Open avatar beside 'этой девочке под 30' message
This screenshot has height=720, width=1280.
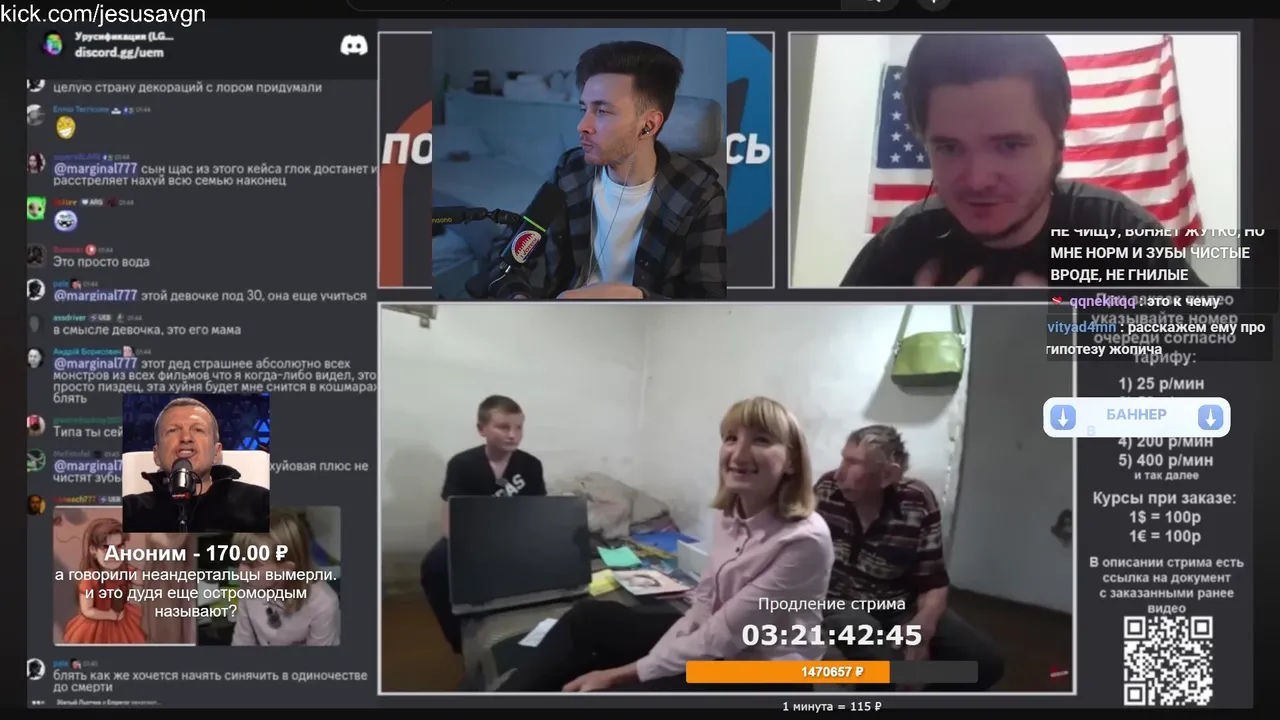(x=36, y=289)
